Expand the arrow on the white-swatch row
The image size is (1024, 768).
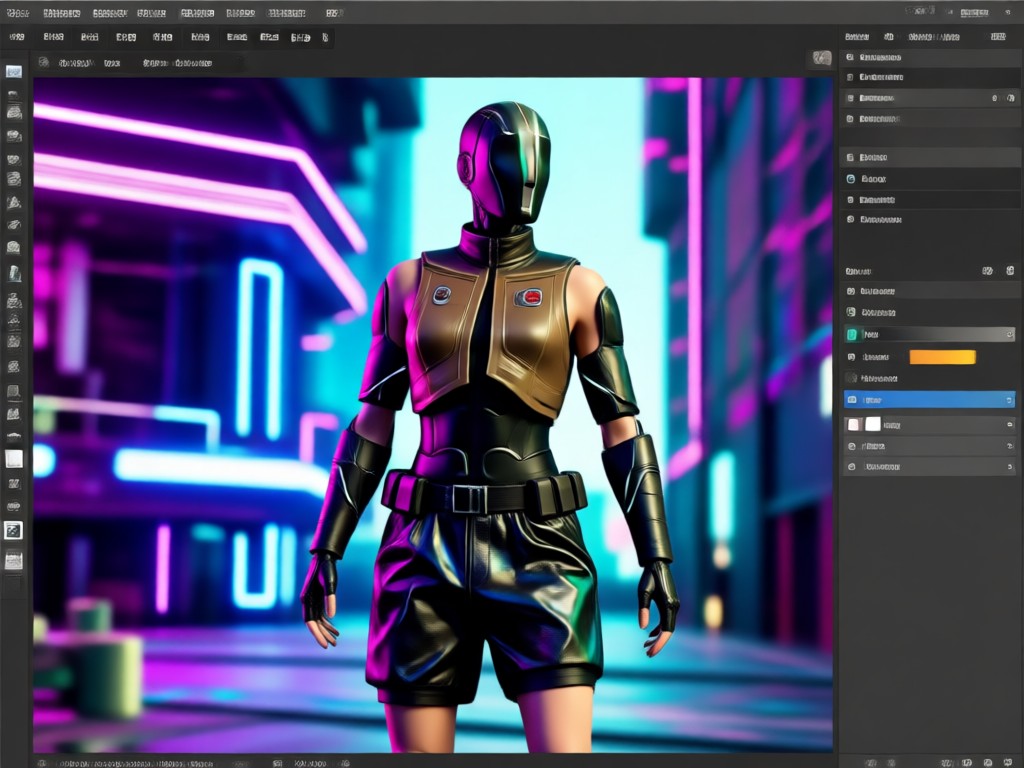tap(1010, 425)
